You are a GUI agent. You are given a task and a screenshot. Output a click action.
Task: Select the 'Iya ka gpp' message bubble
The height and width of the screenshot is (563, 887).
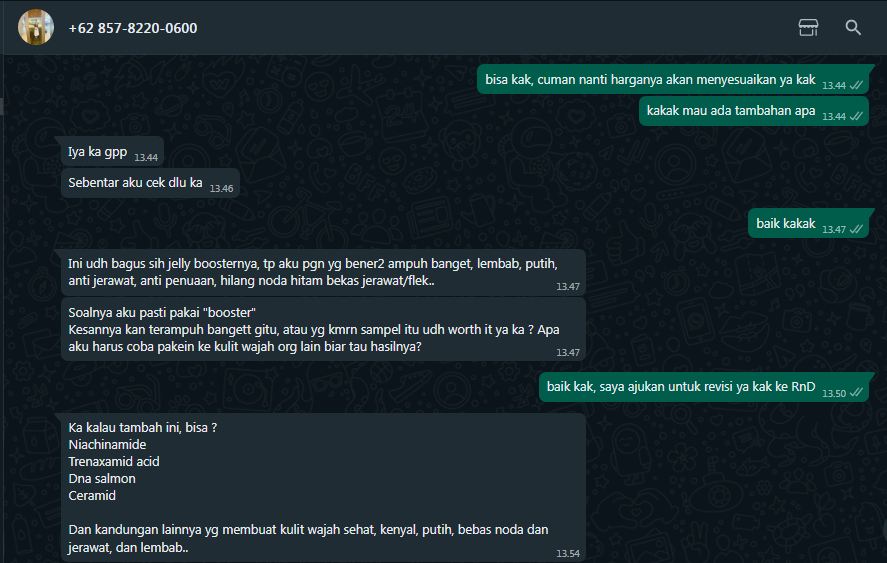tap(112, 152)
